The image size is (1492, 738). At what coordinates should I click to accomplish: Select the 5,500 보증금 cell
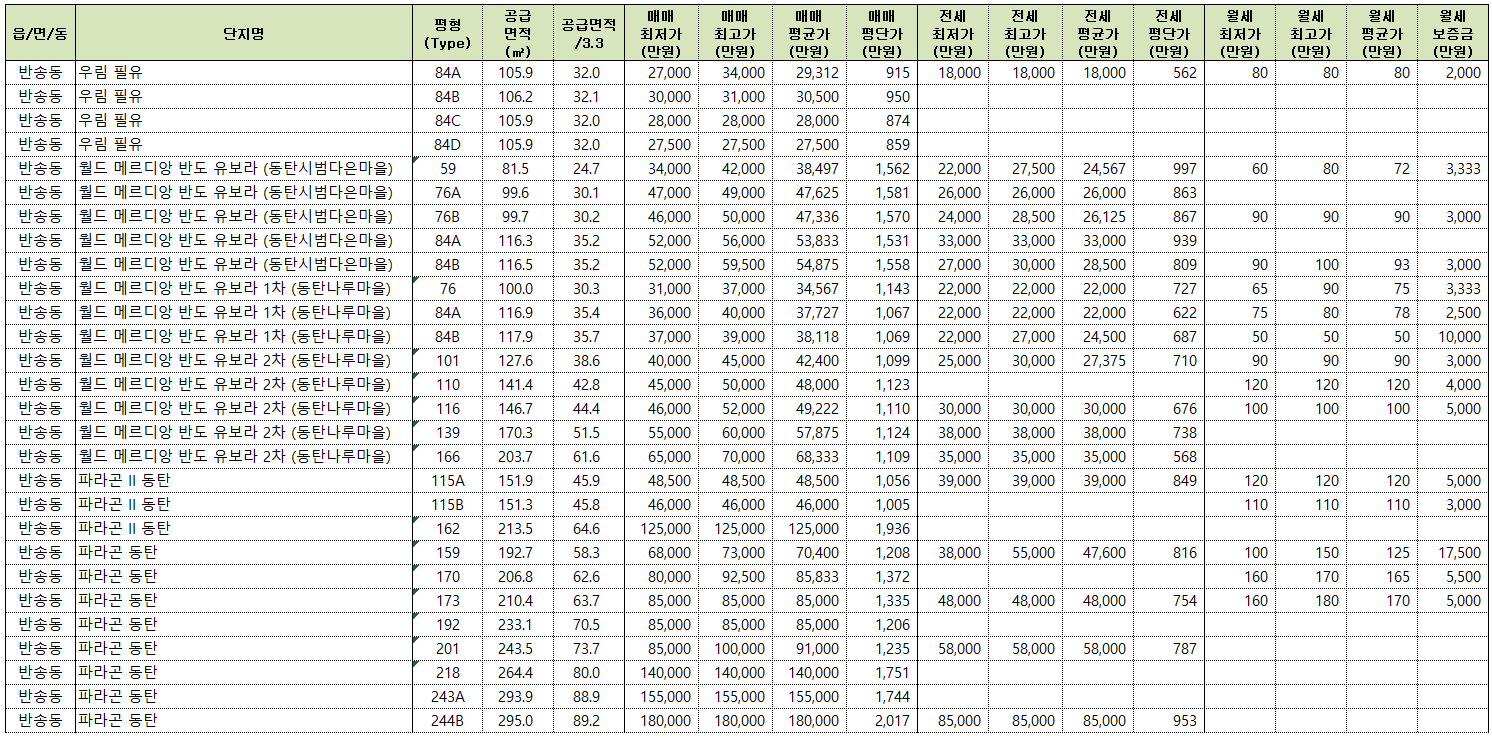[1452, 577]
